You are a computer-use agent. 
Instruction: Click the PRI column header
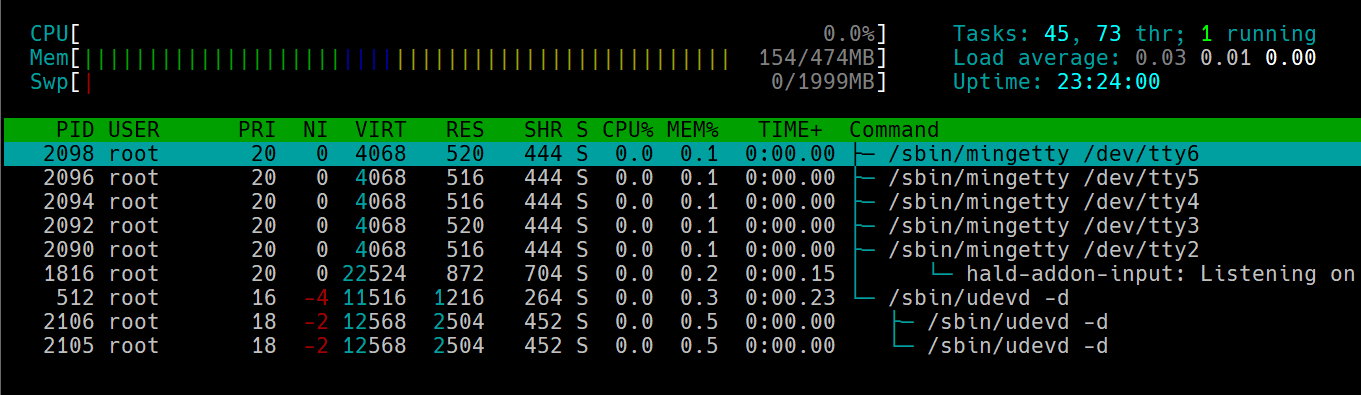pos(257,130)
